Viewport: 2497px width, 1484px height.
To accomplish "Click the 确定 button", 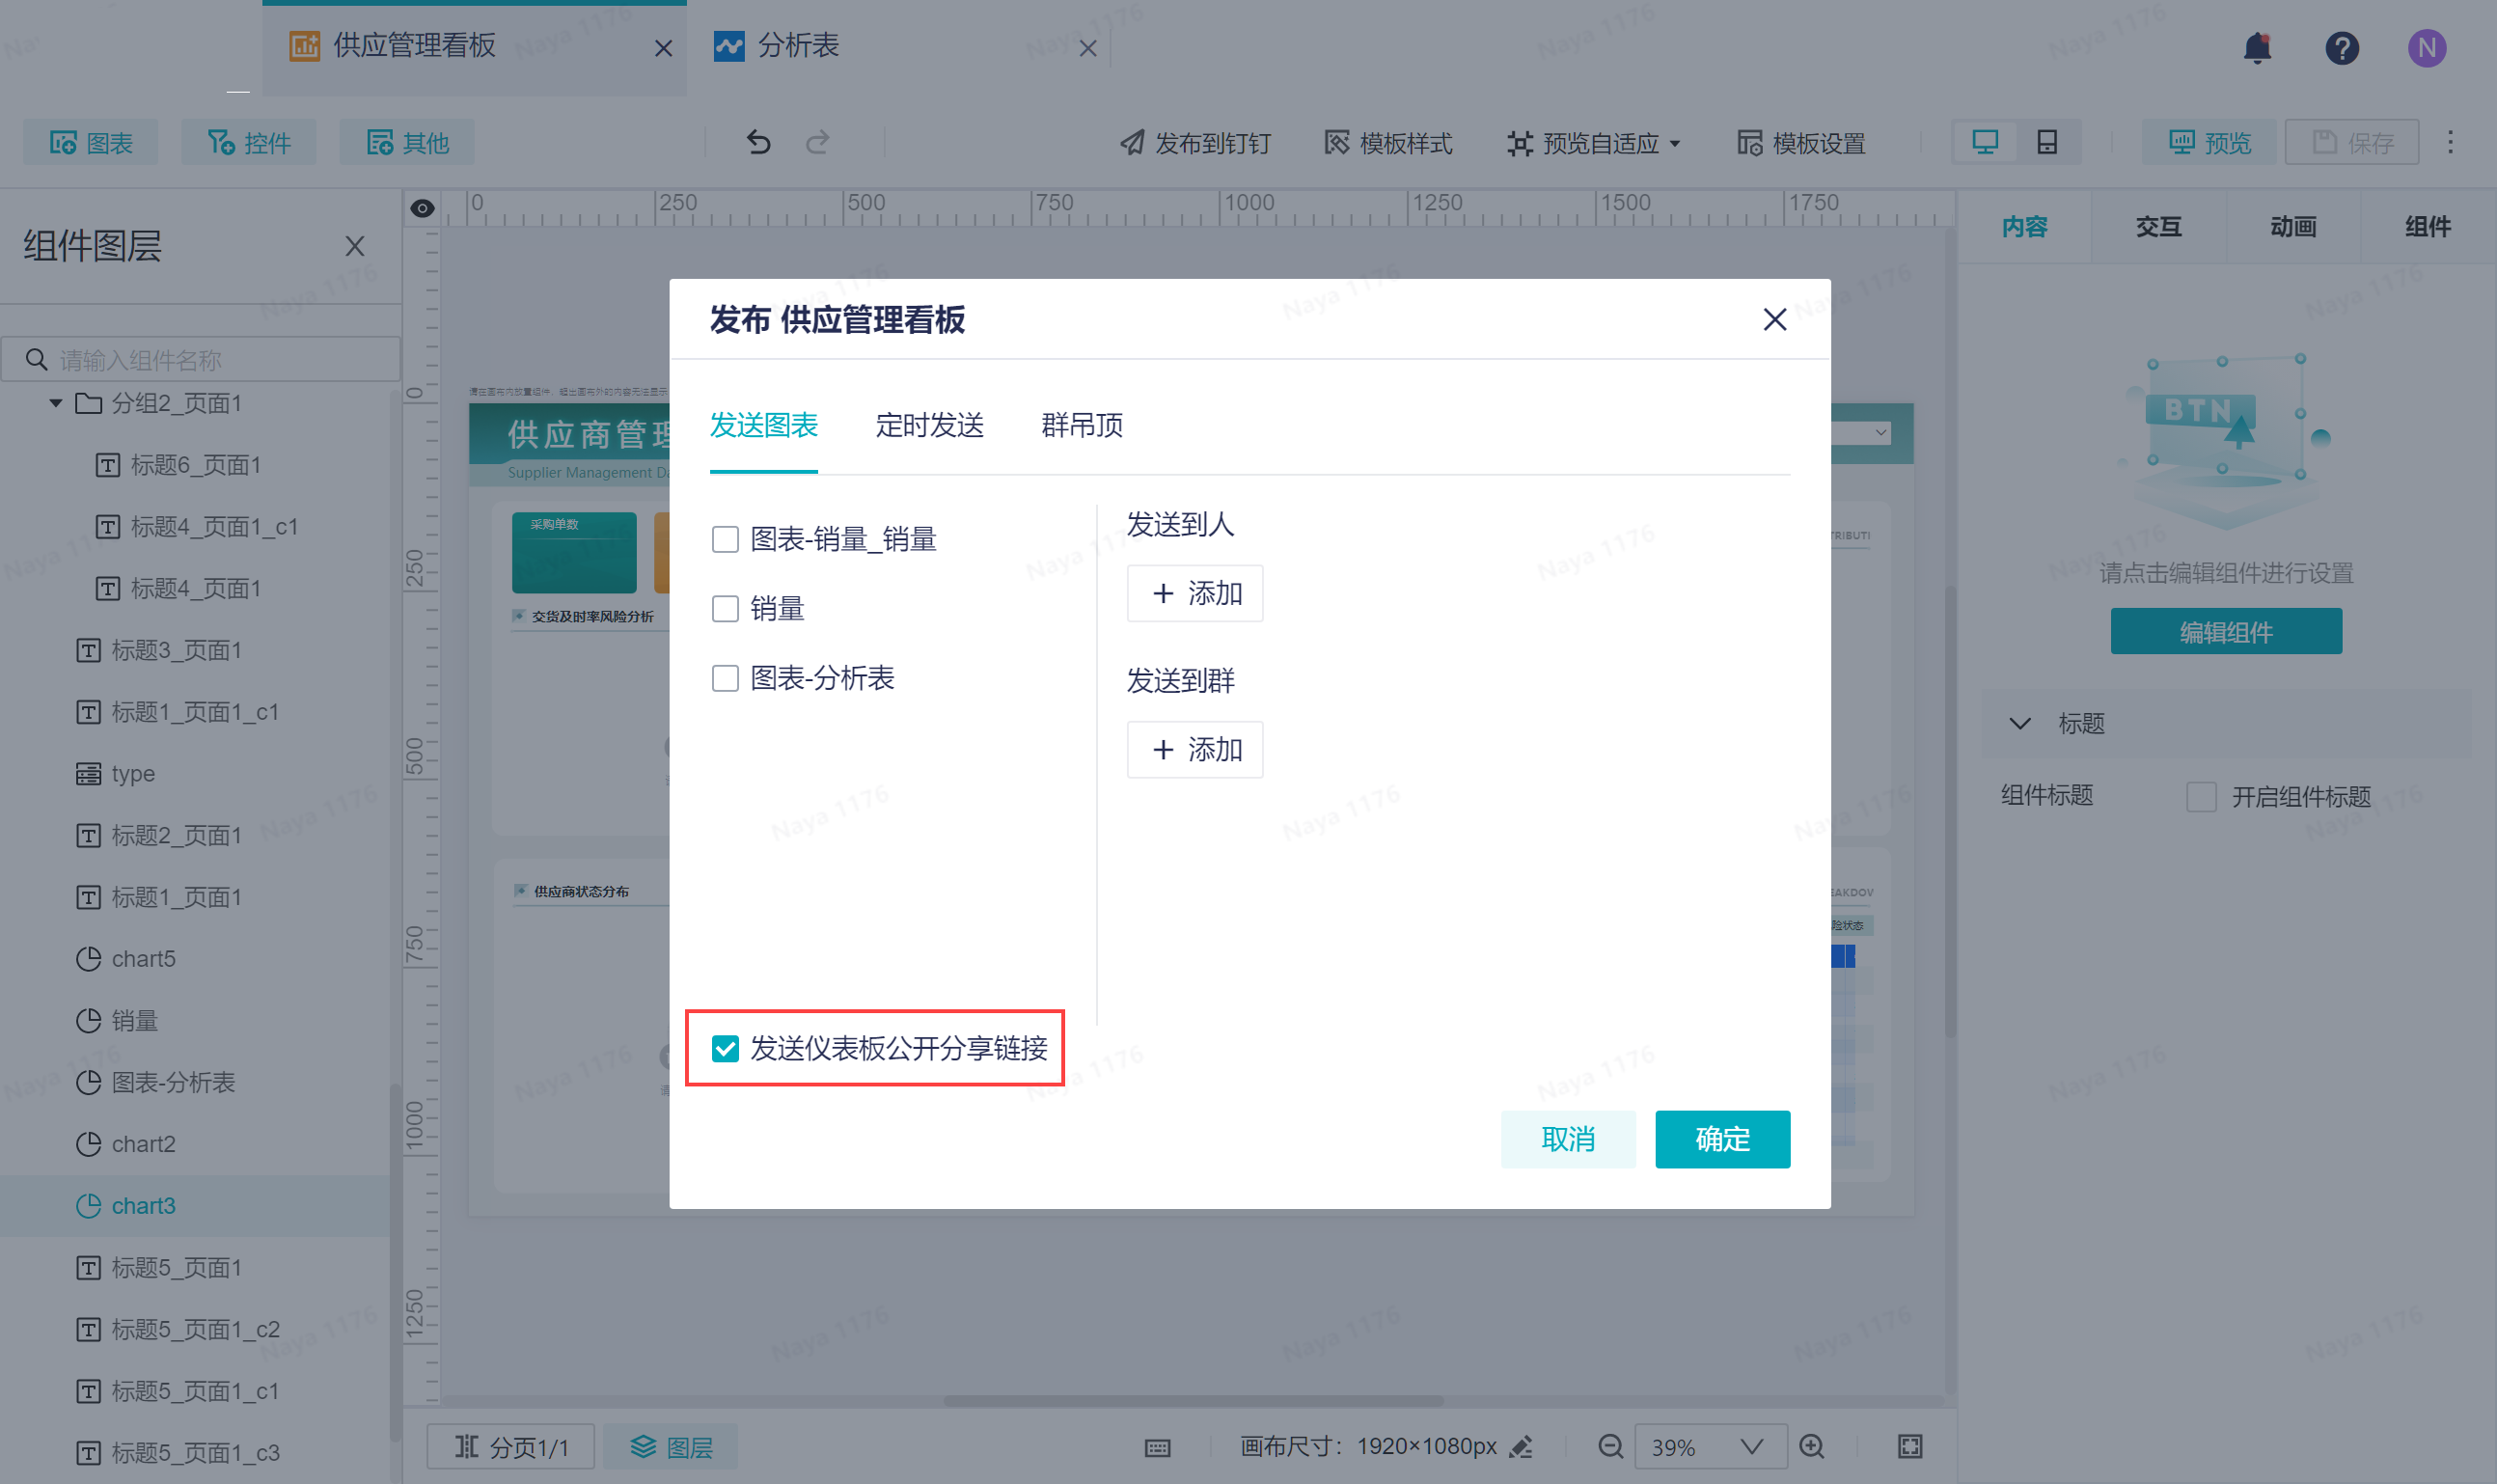I will point(1722,1139).
